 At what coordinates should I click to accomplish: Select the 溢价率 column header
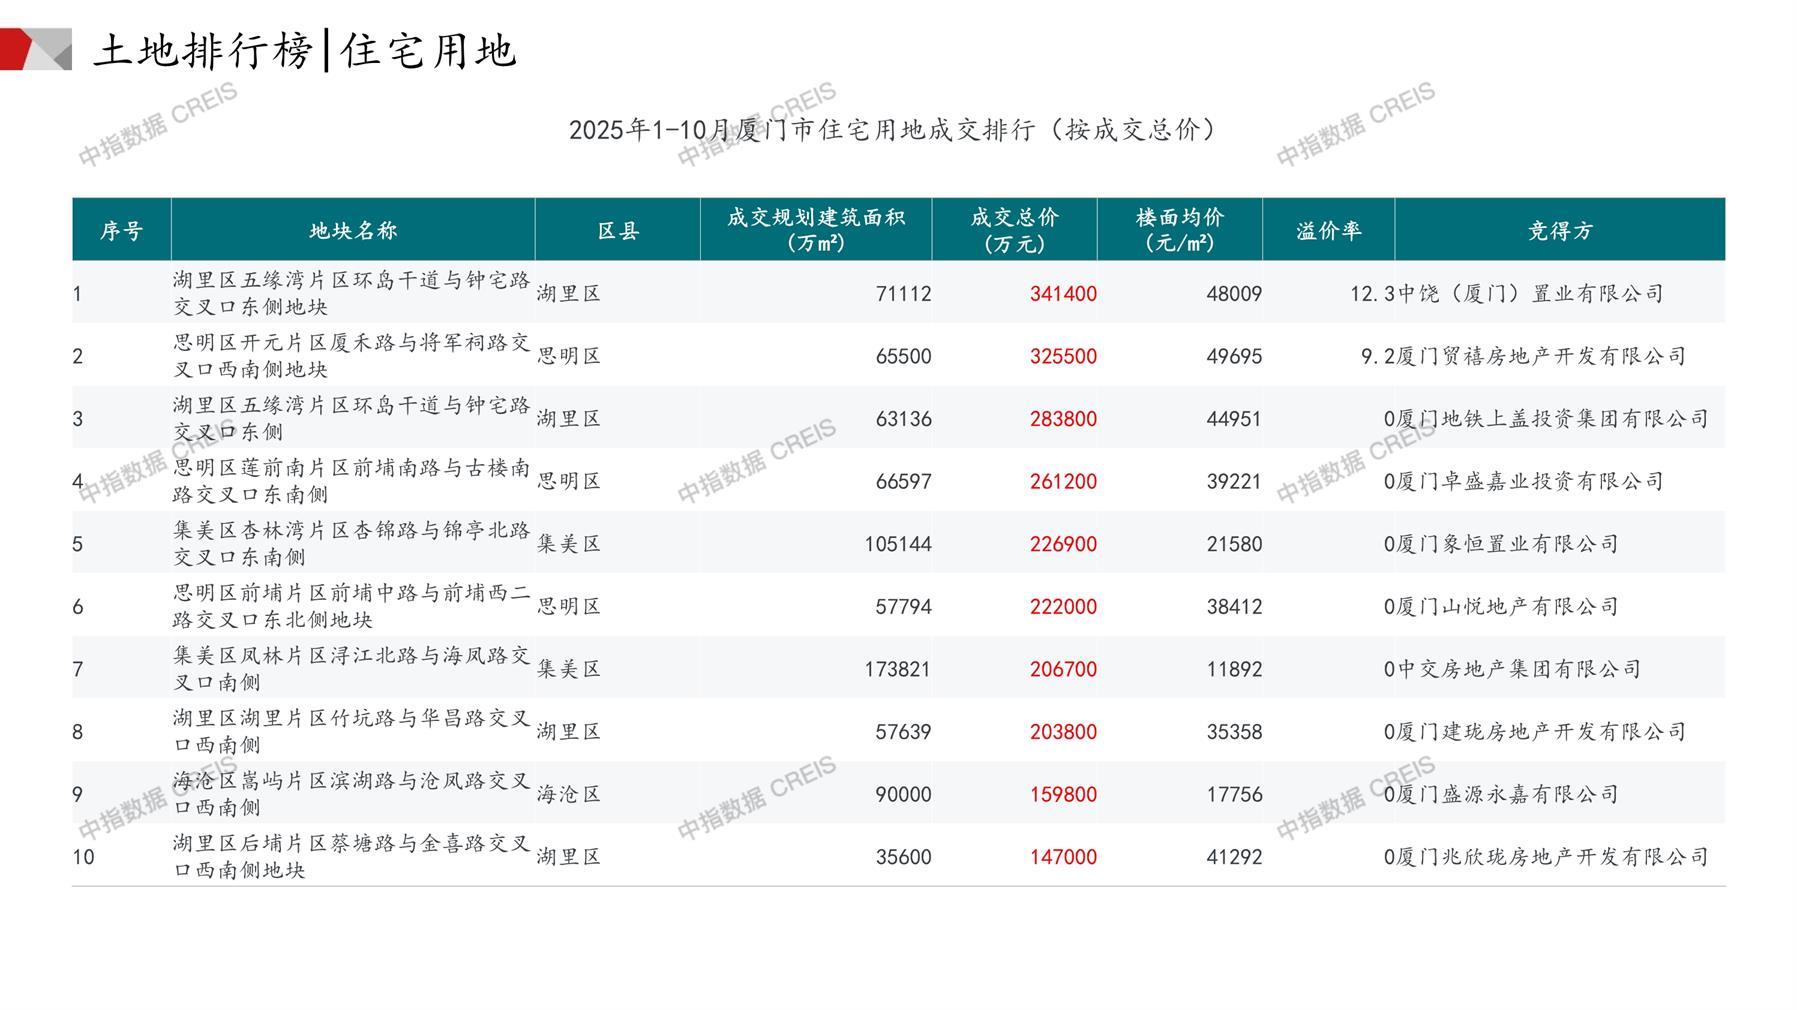1328,231
